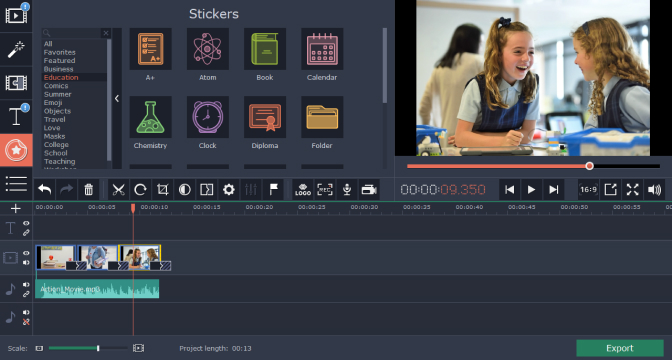The width and height of the screenshot is (672, 360).
Task: Open the 16:9 aspect ratio dropdown
Action: 588,189
